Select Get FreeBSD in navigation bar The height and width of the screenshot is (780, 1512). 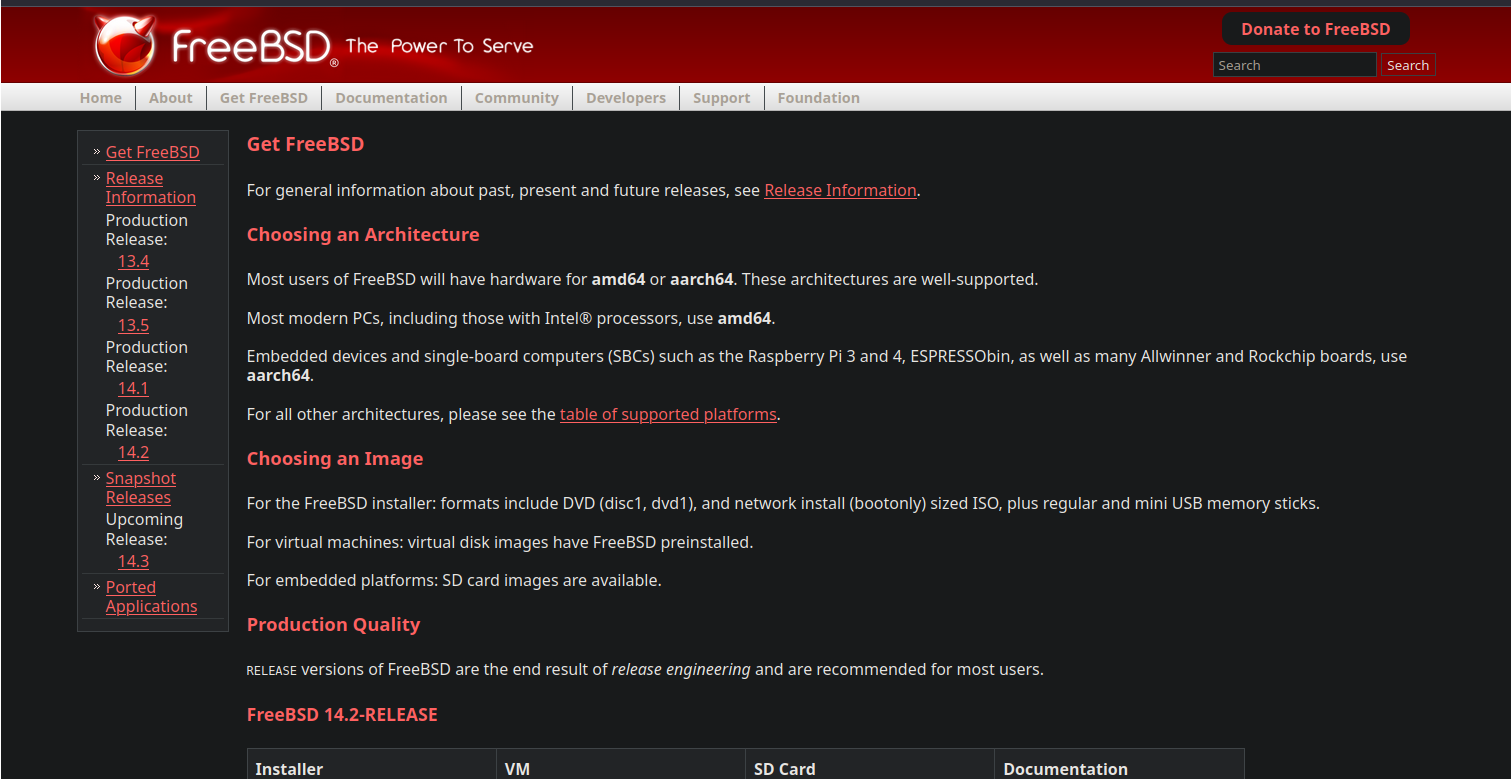tap(264, 98)
